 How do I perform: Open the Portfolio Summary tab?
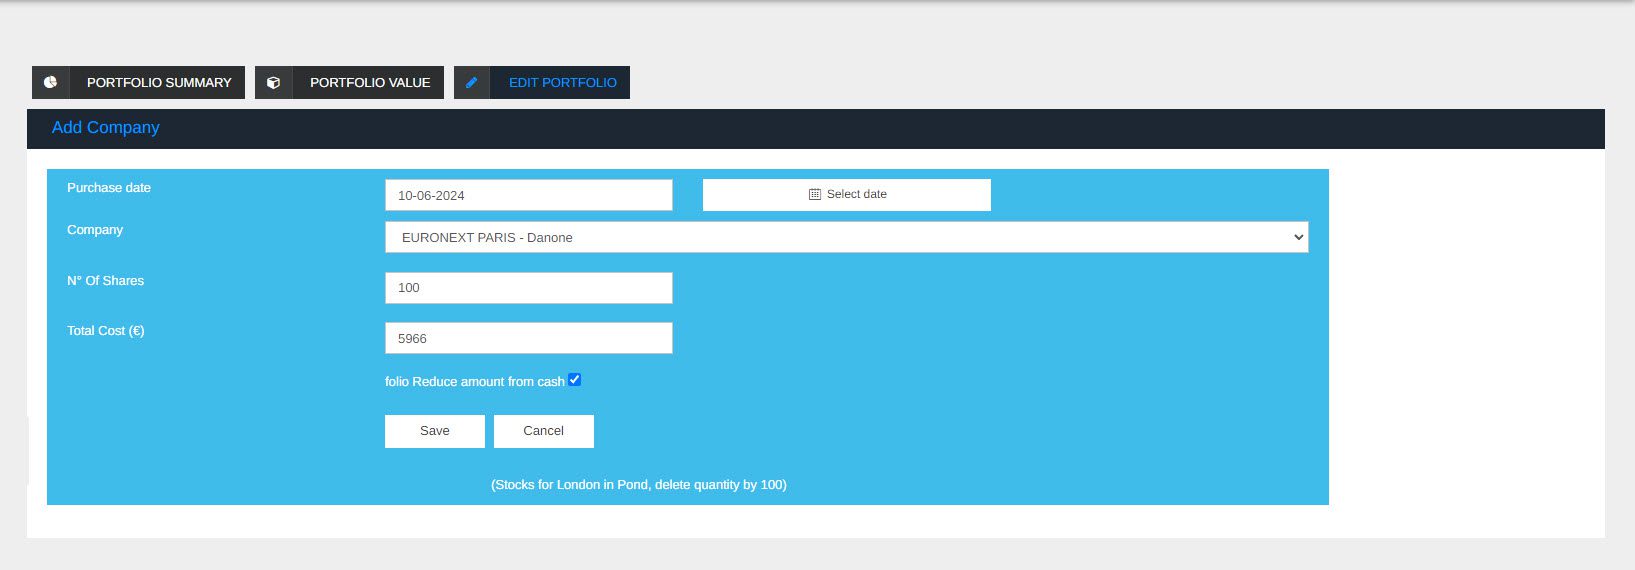click(x=159, y=83)
